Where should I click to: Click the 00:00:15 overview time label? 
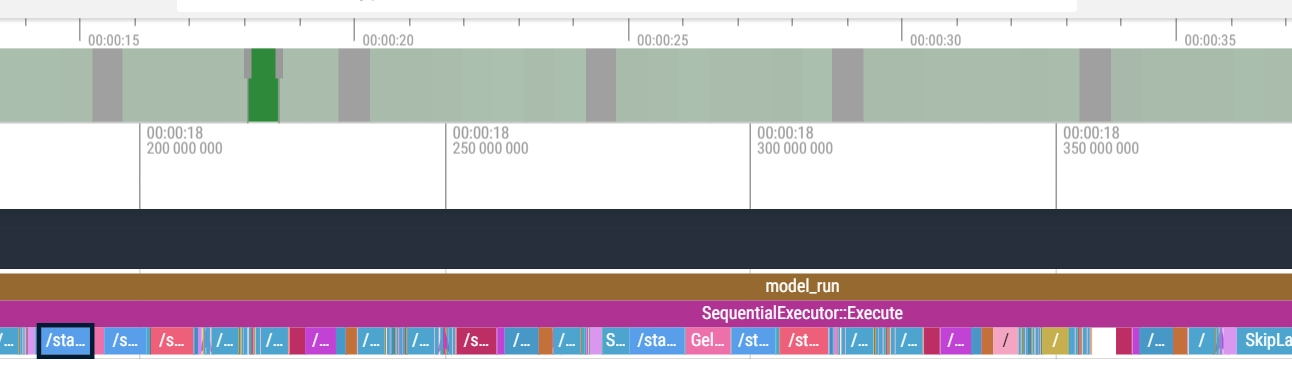[x=114, y=41]
